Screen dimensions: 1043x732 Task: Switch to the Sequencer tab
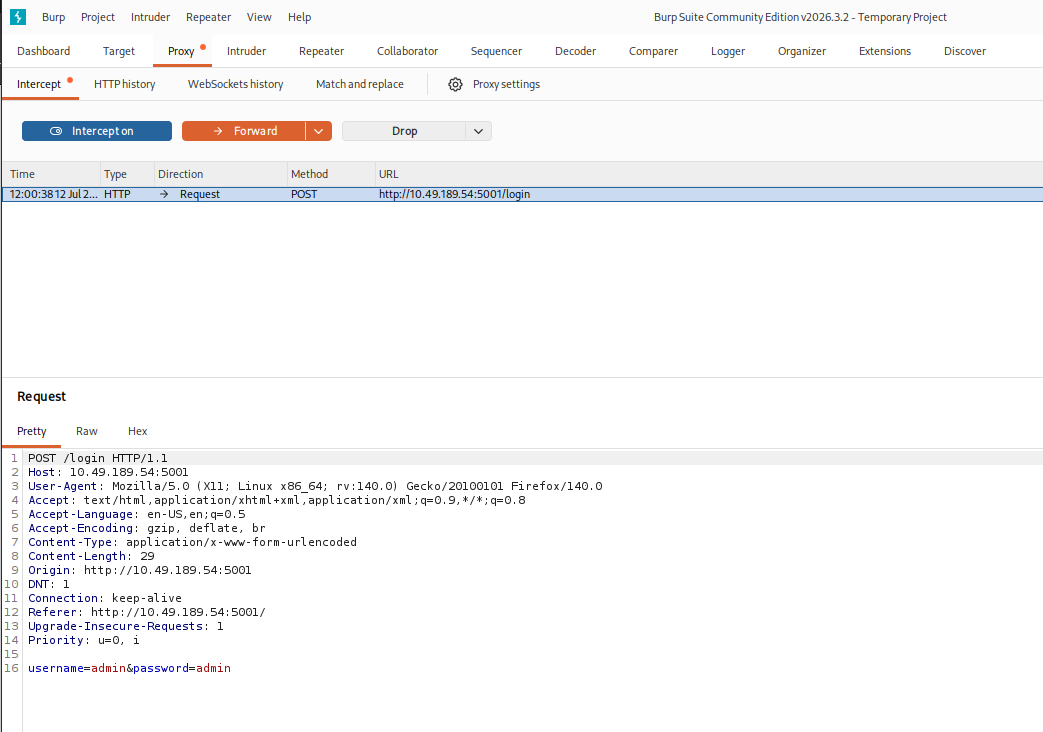[496, 51]
